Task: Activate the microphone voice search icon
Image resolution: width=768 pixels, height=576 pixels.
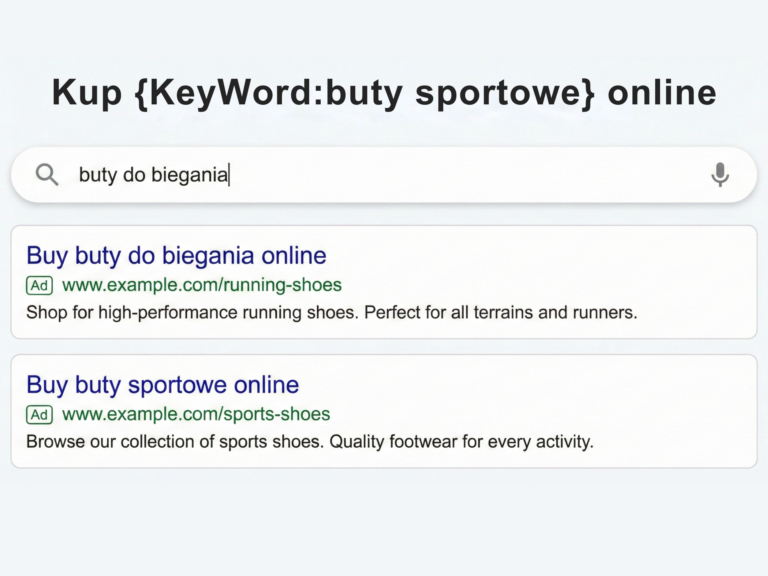Action: coord(720,175)
